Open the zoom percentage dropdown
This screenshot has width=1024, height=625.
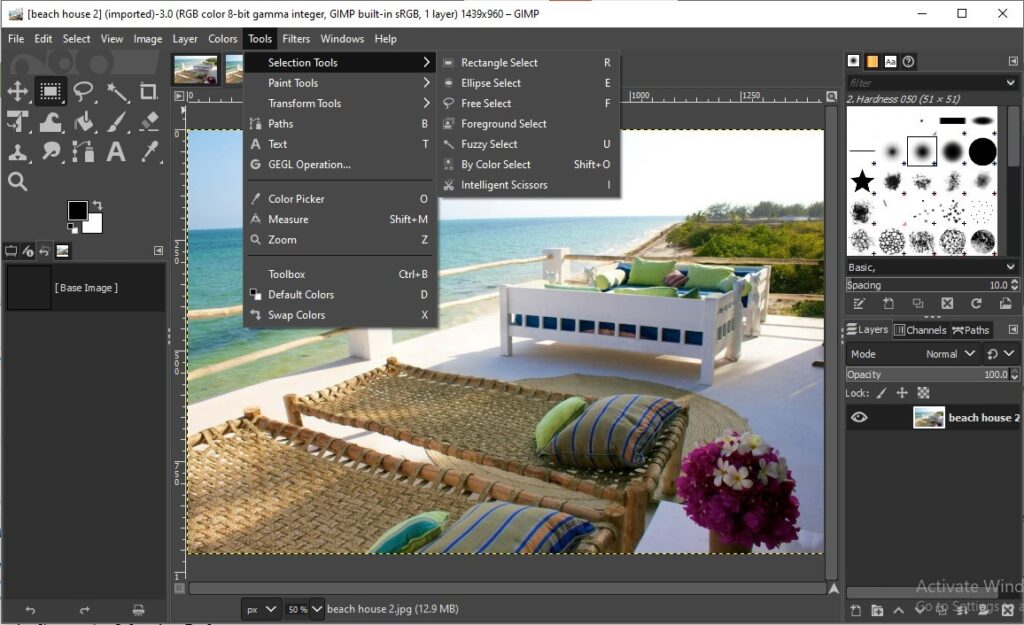coord(316,608)
